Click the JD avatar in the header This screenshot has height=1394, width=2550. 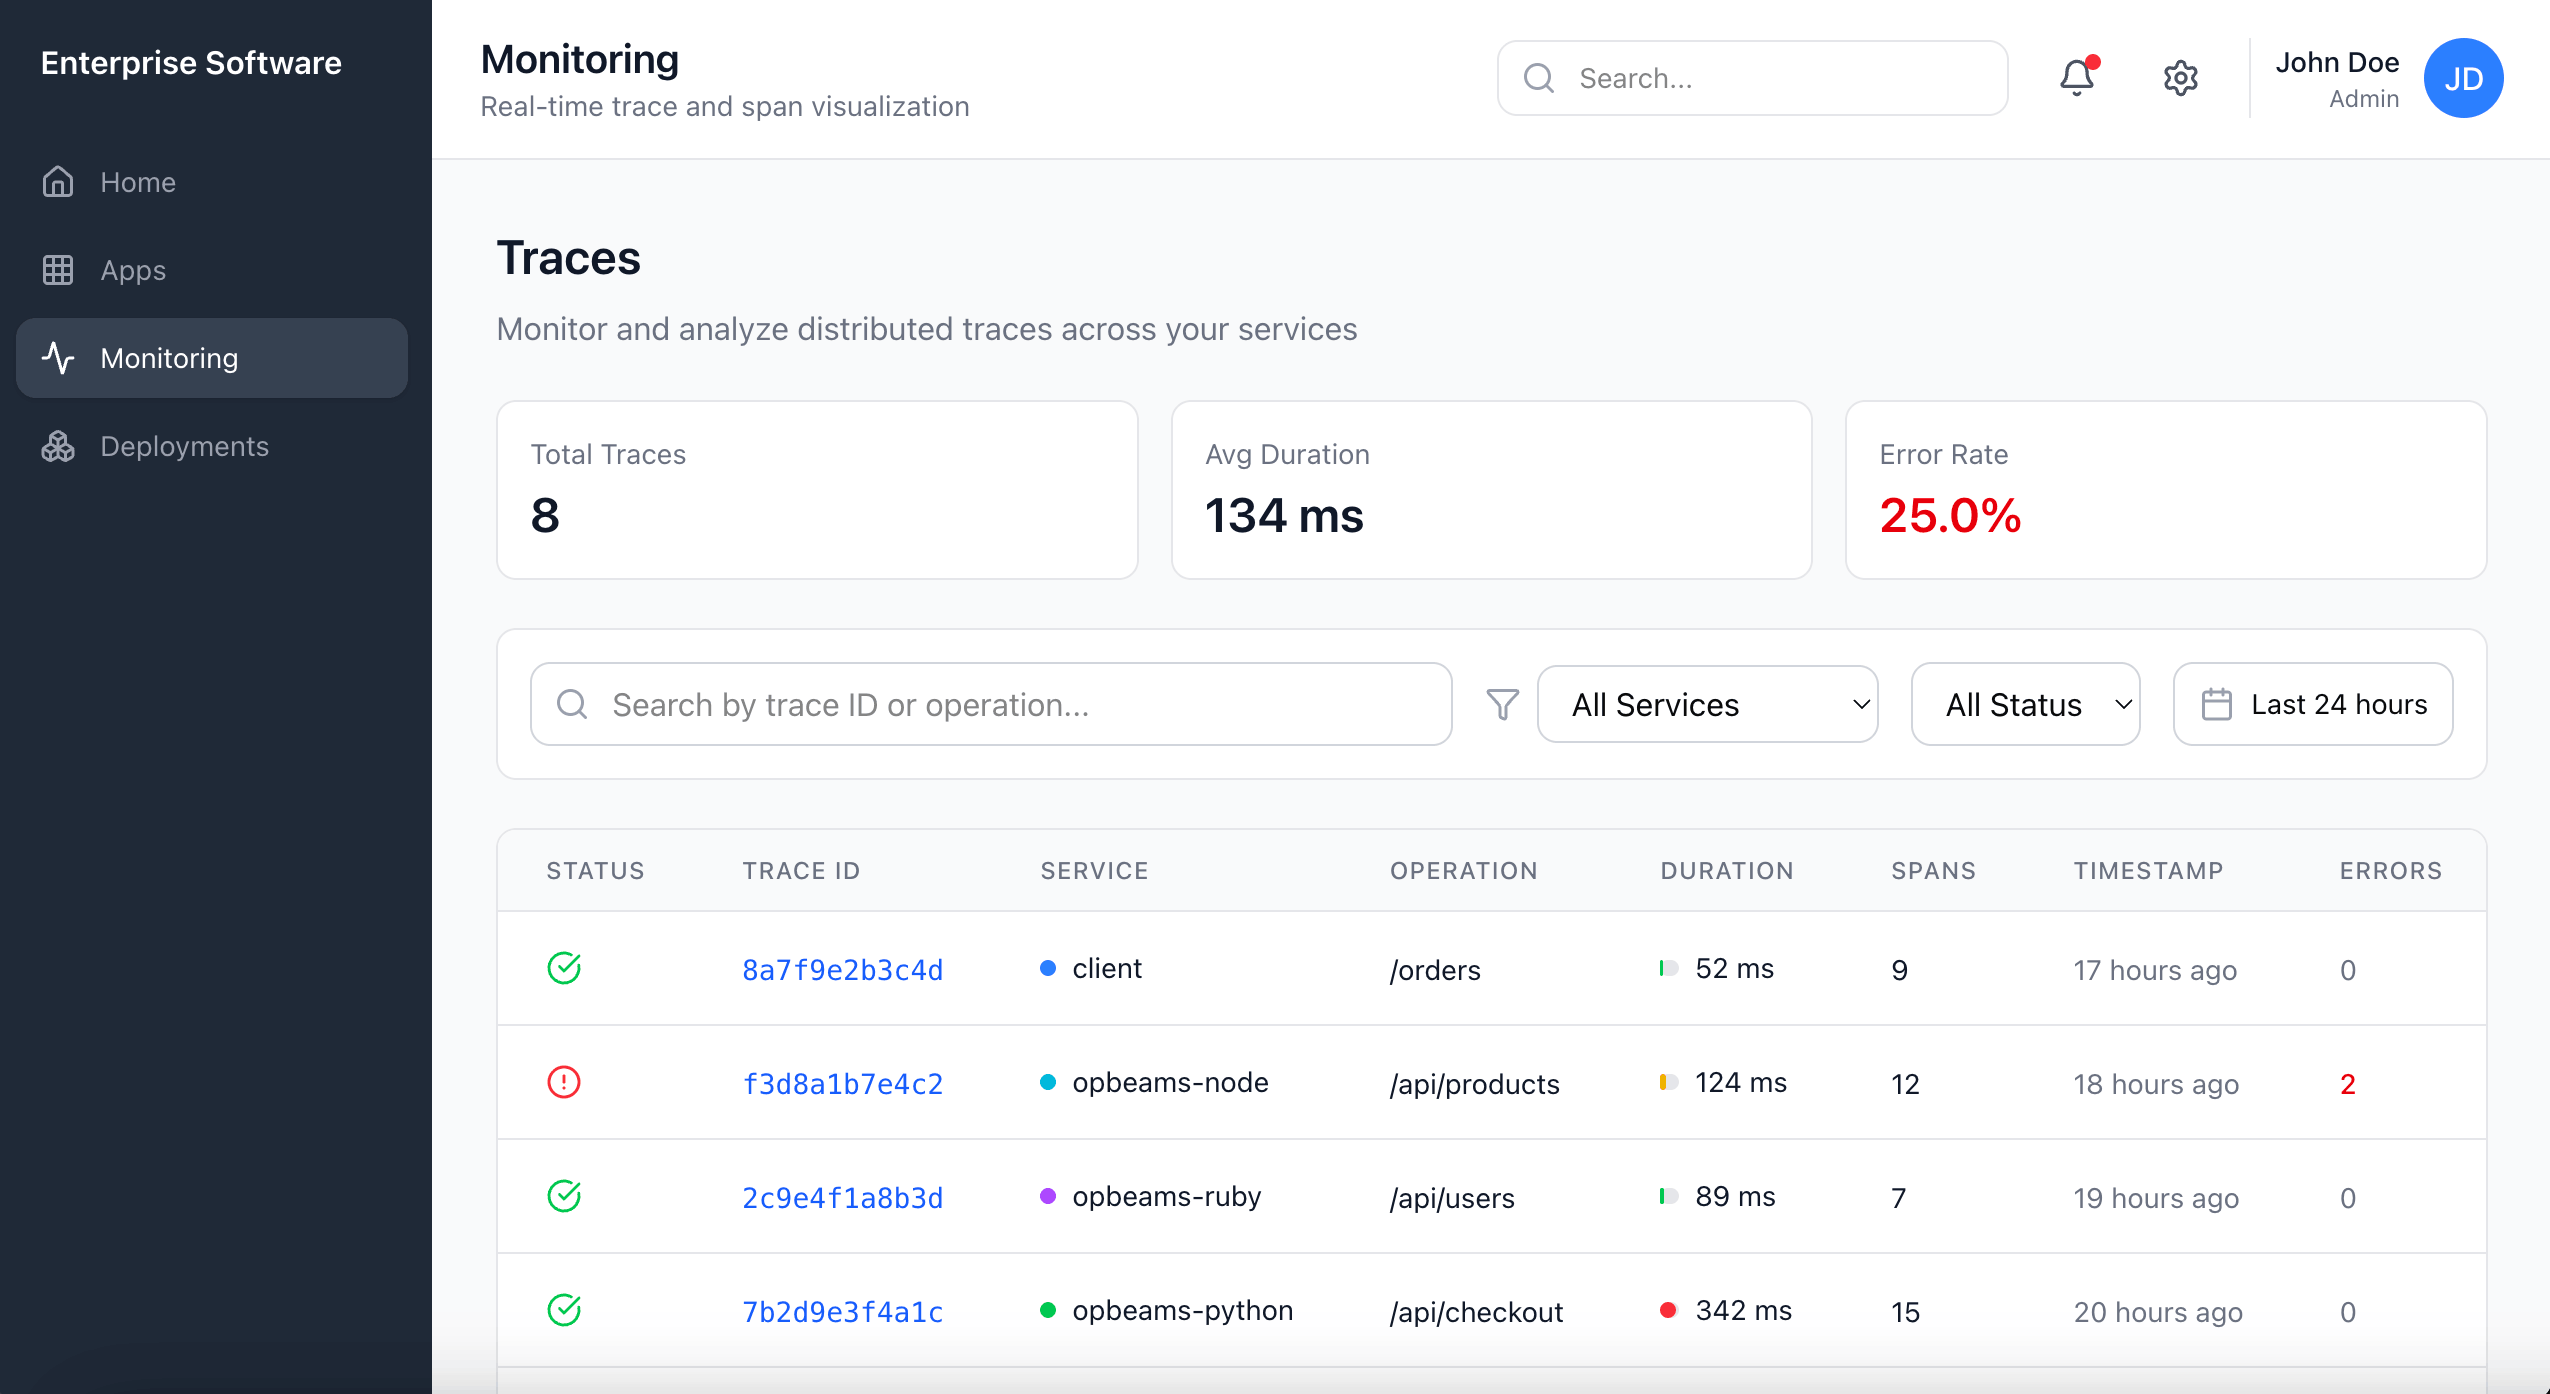pos(2463,78)
